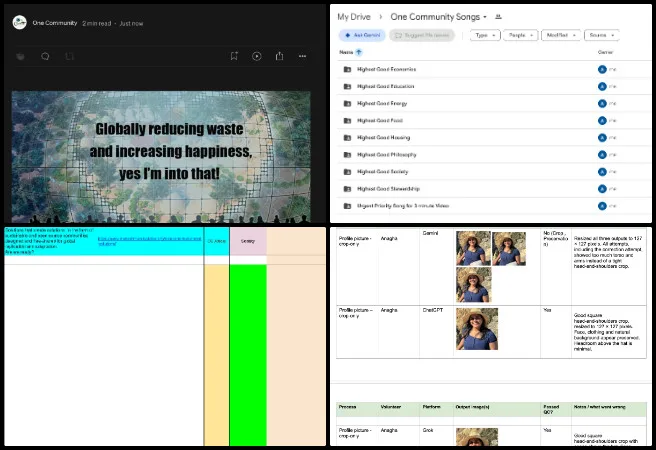
Task: Click the Platform header in the green table row
Action: 436,409
